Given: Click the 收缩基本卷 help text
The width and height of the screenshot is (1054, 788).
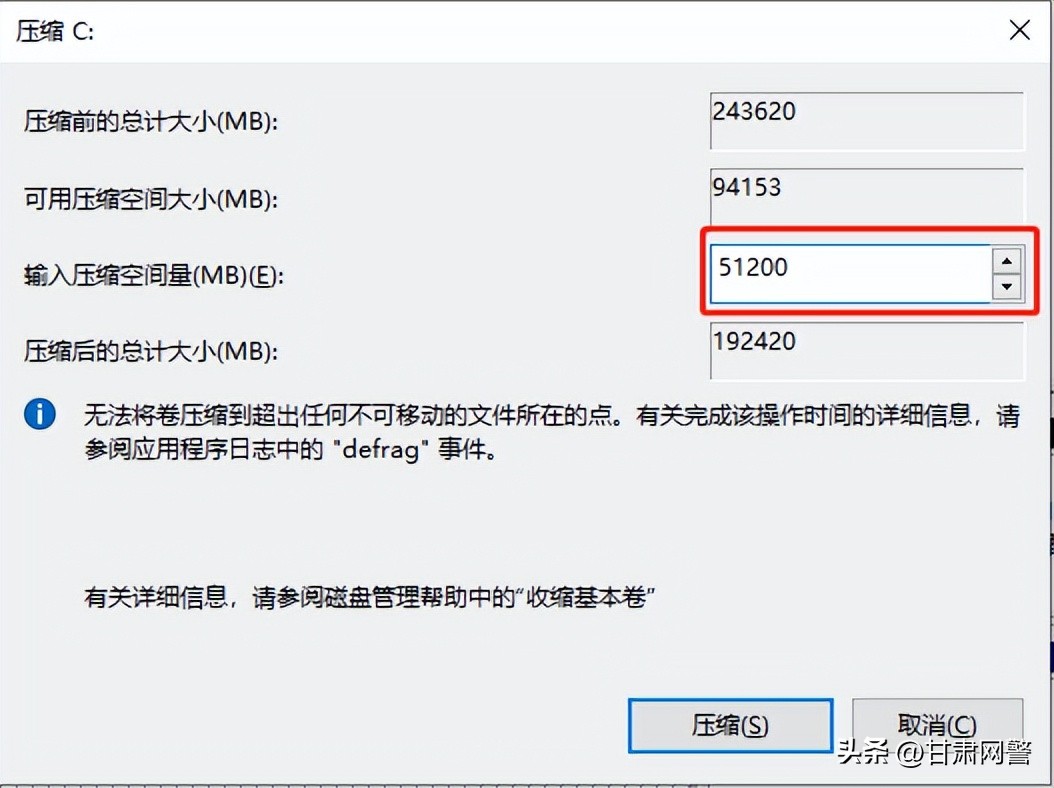Looking at the screenshot, I should tap(586, 596).
